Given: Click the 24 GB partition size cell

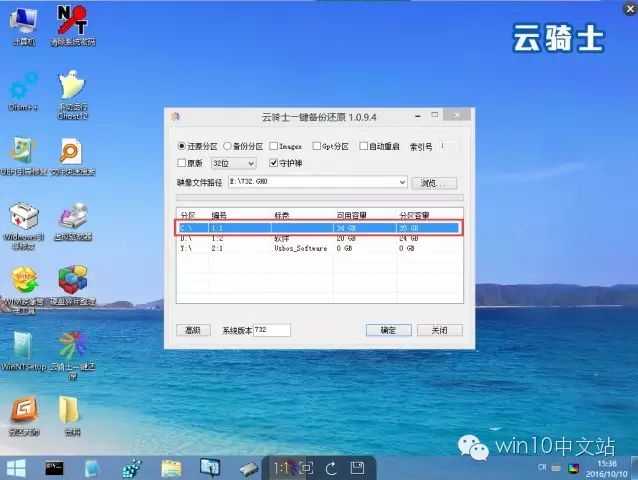Looking at the screenshot, I should click(409, 238).
